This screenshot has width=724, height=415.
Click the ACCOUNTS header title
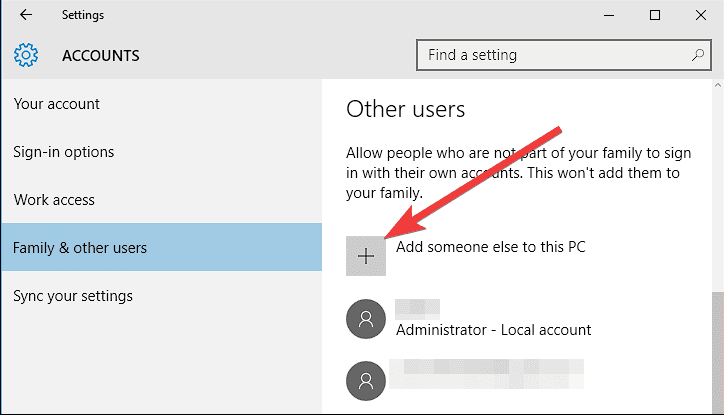(101, 55)
